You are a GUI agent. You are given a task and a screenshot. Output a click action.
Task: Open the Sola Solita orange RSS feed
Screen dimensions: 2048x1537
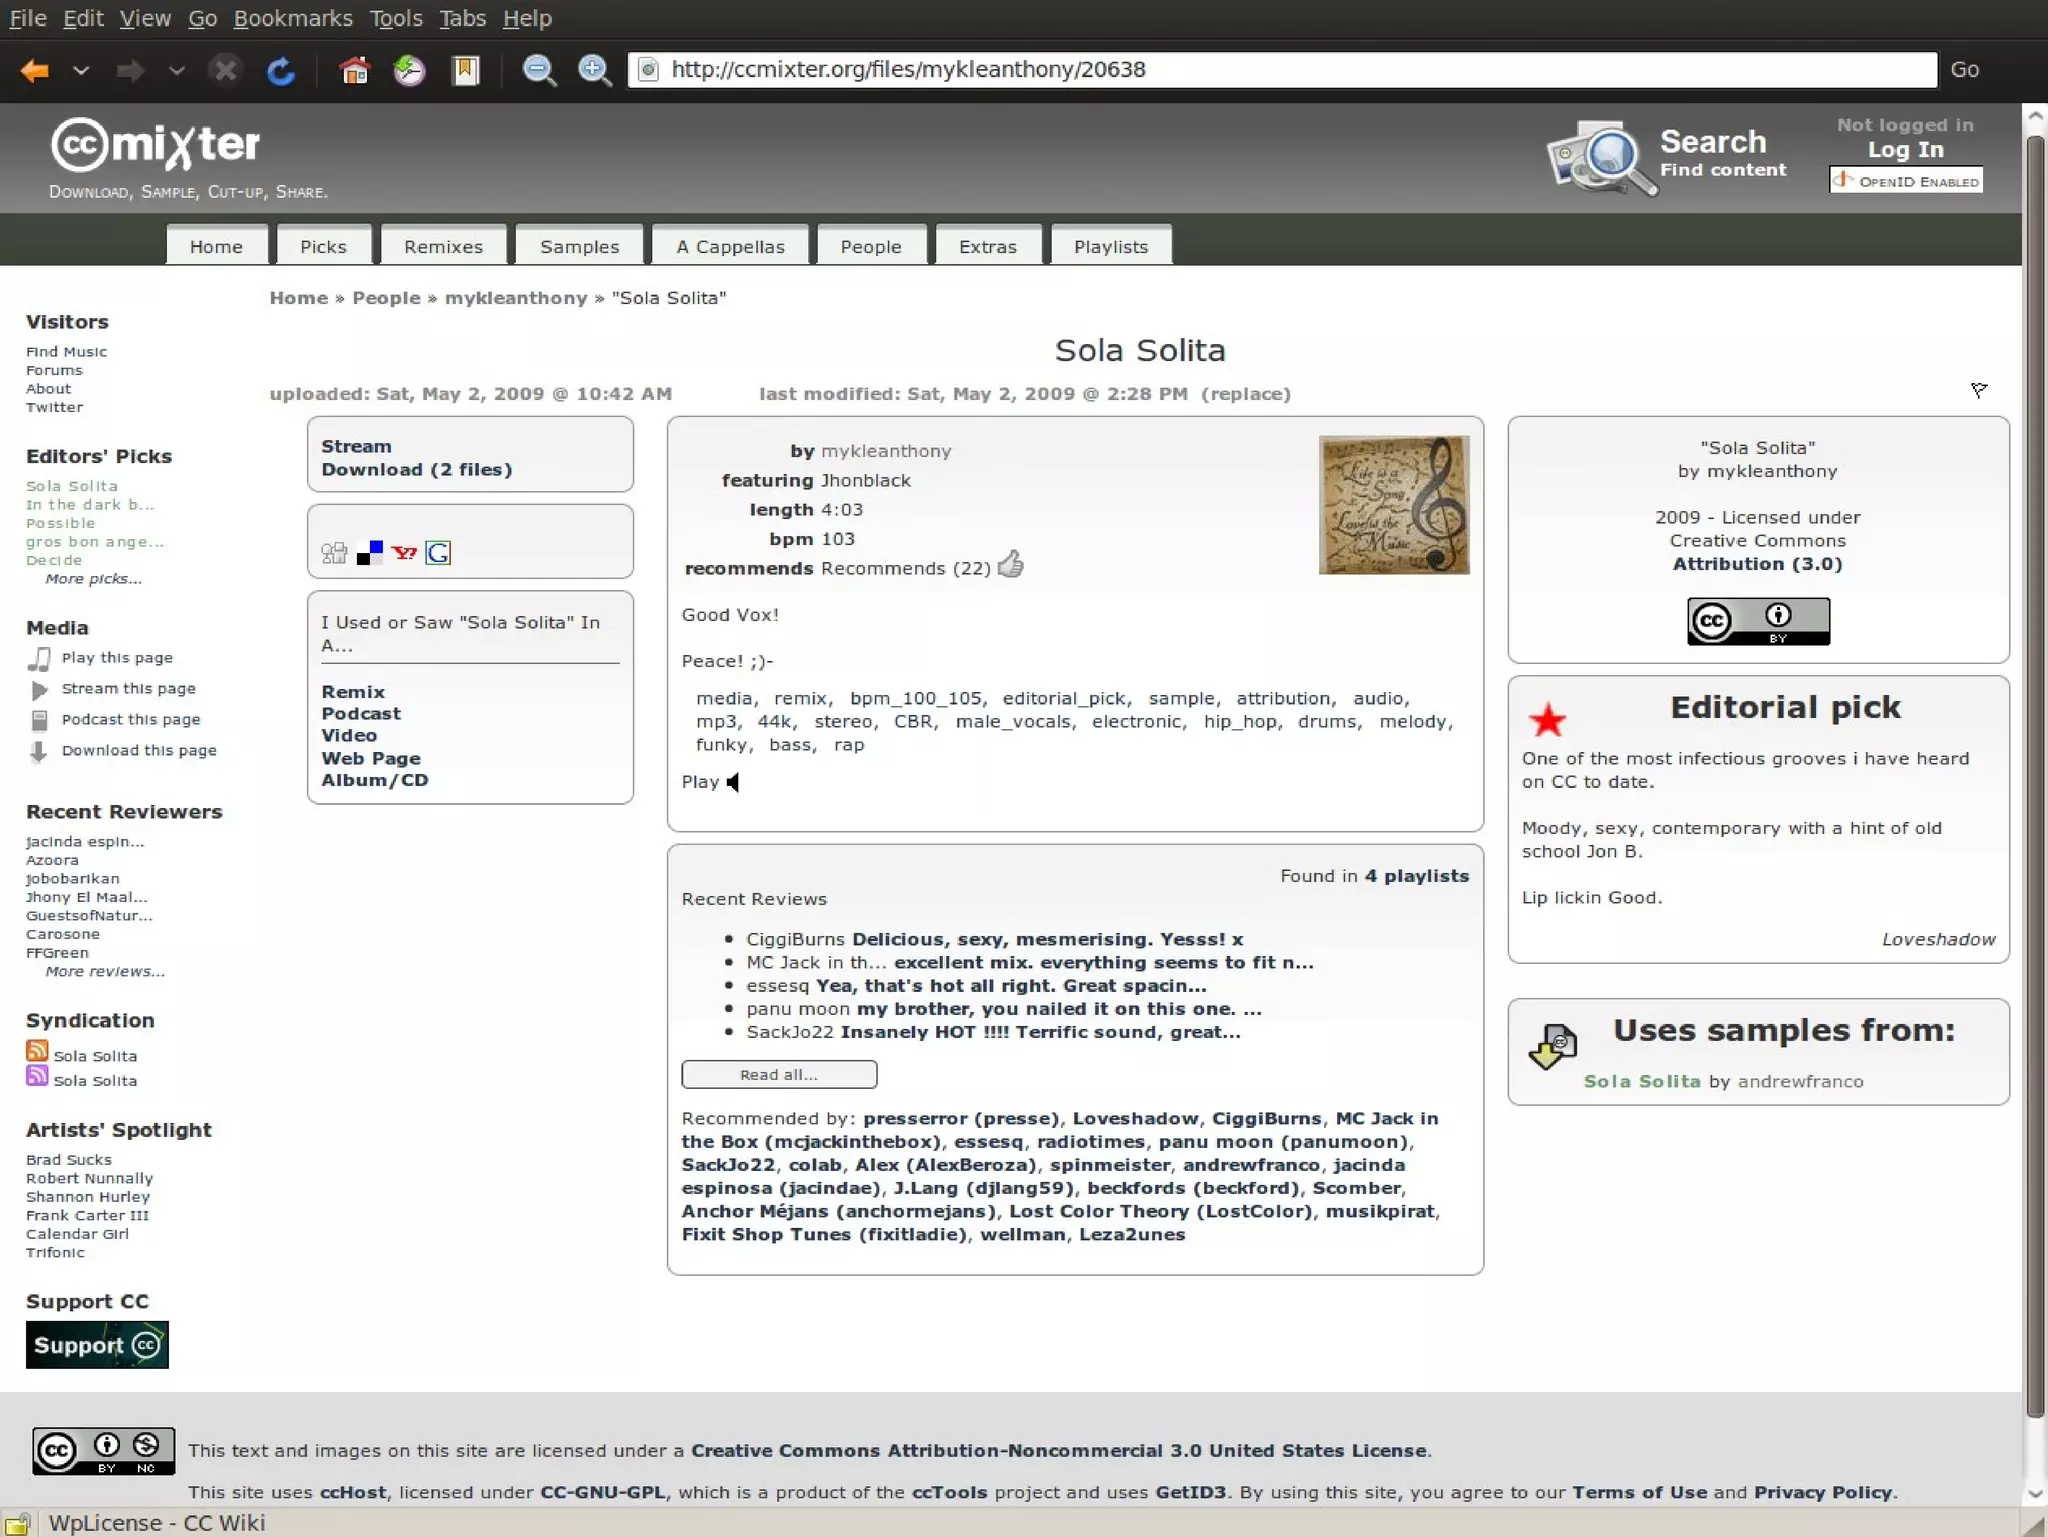pos(37,1051)
